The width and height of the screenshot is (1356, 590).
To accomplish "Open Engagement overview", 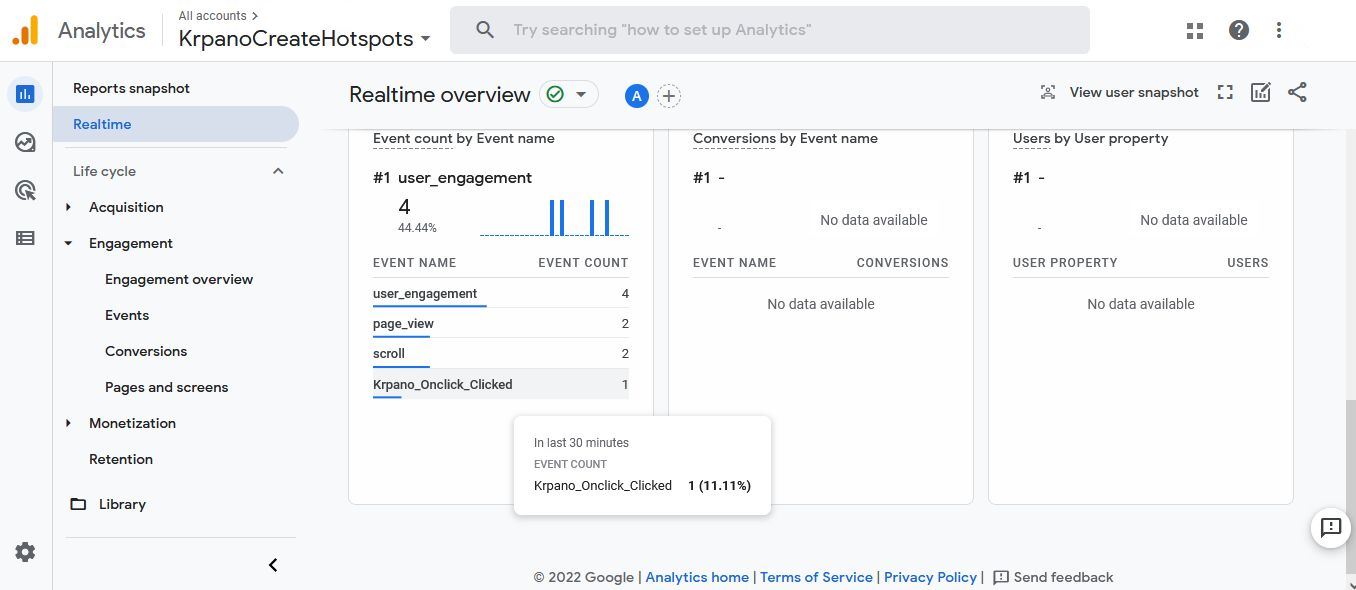I will click(179, 279).
